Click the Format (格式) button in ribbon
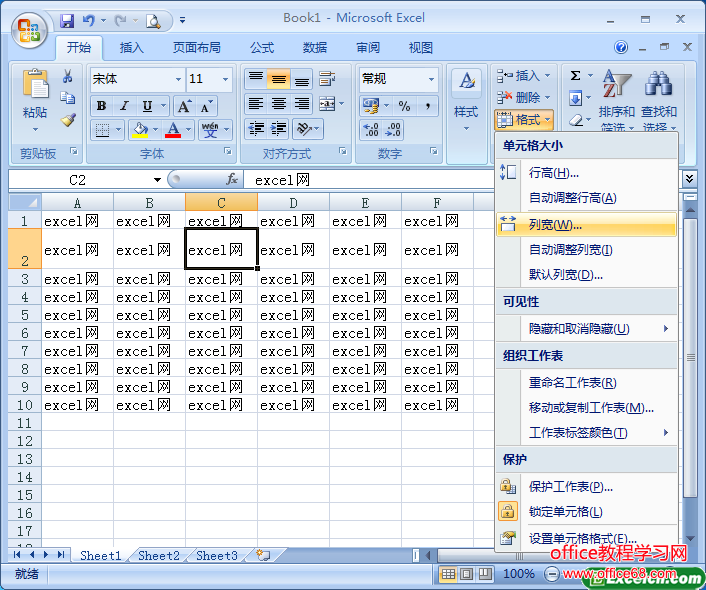This screenshot has height=590, width=706. tap(523, 120)
